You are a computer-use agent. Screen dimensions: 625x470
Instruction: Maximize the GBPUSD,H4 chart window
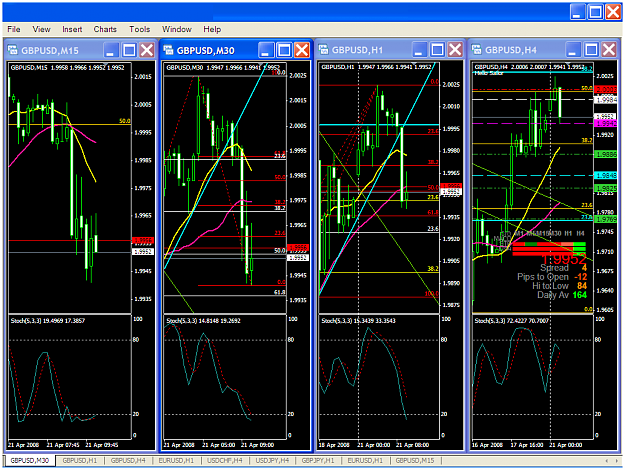[x=591, y=50]
